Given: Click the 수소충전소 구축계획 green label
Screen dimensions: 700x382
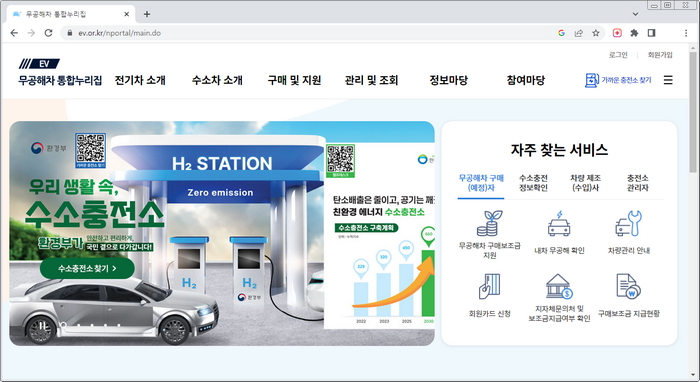Looking at the screenshot, I should coord(366,228).
